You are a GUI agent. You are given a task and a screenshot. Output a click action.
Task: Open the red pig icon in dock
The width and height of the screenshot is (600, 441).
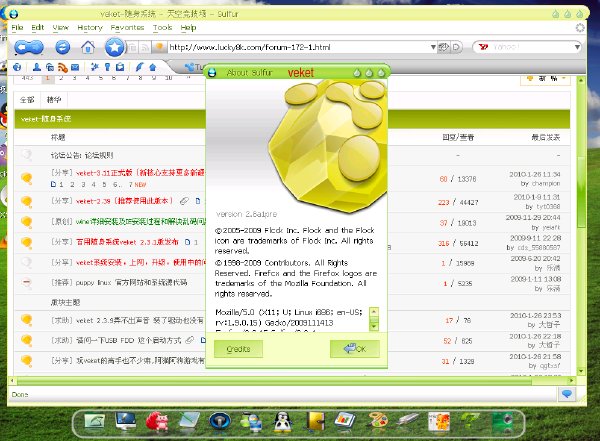[157, 422]
